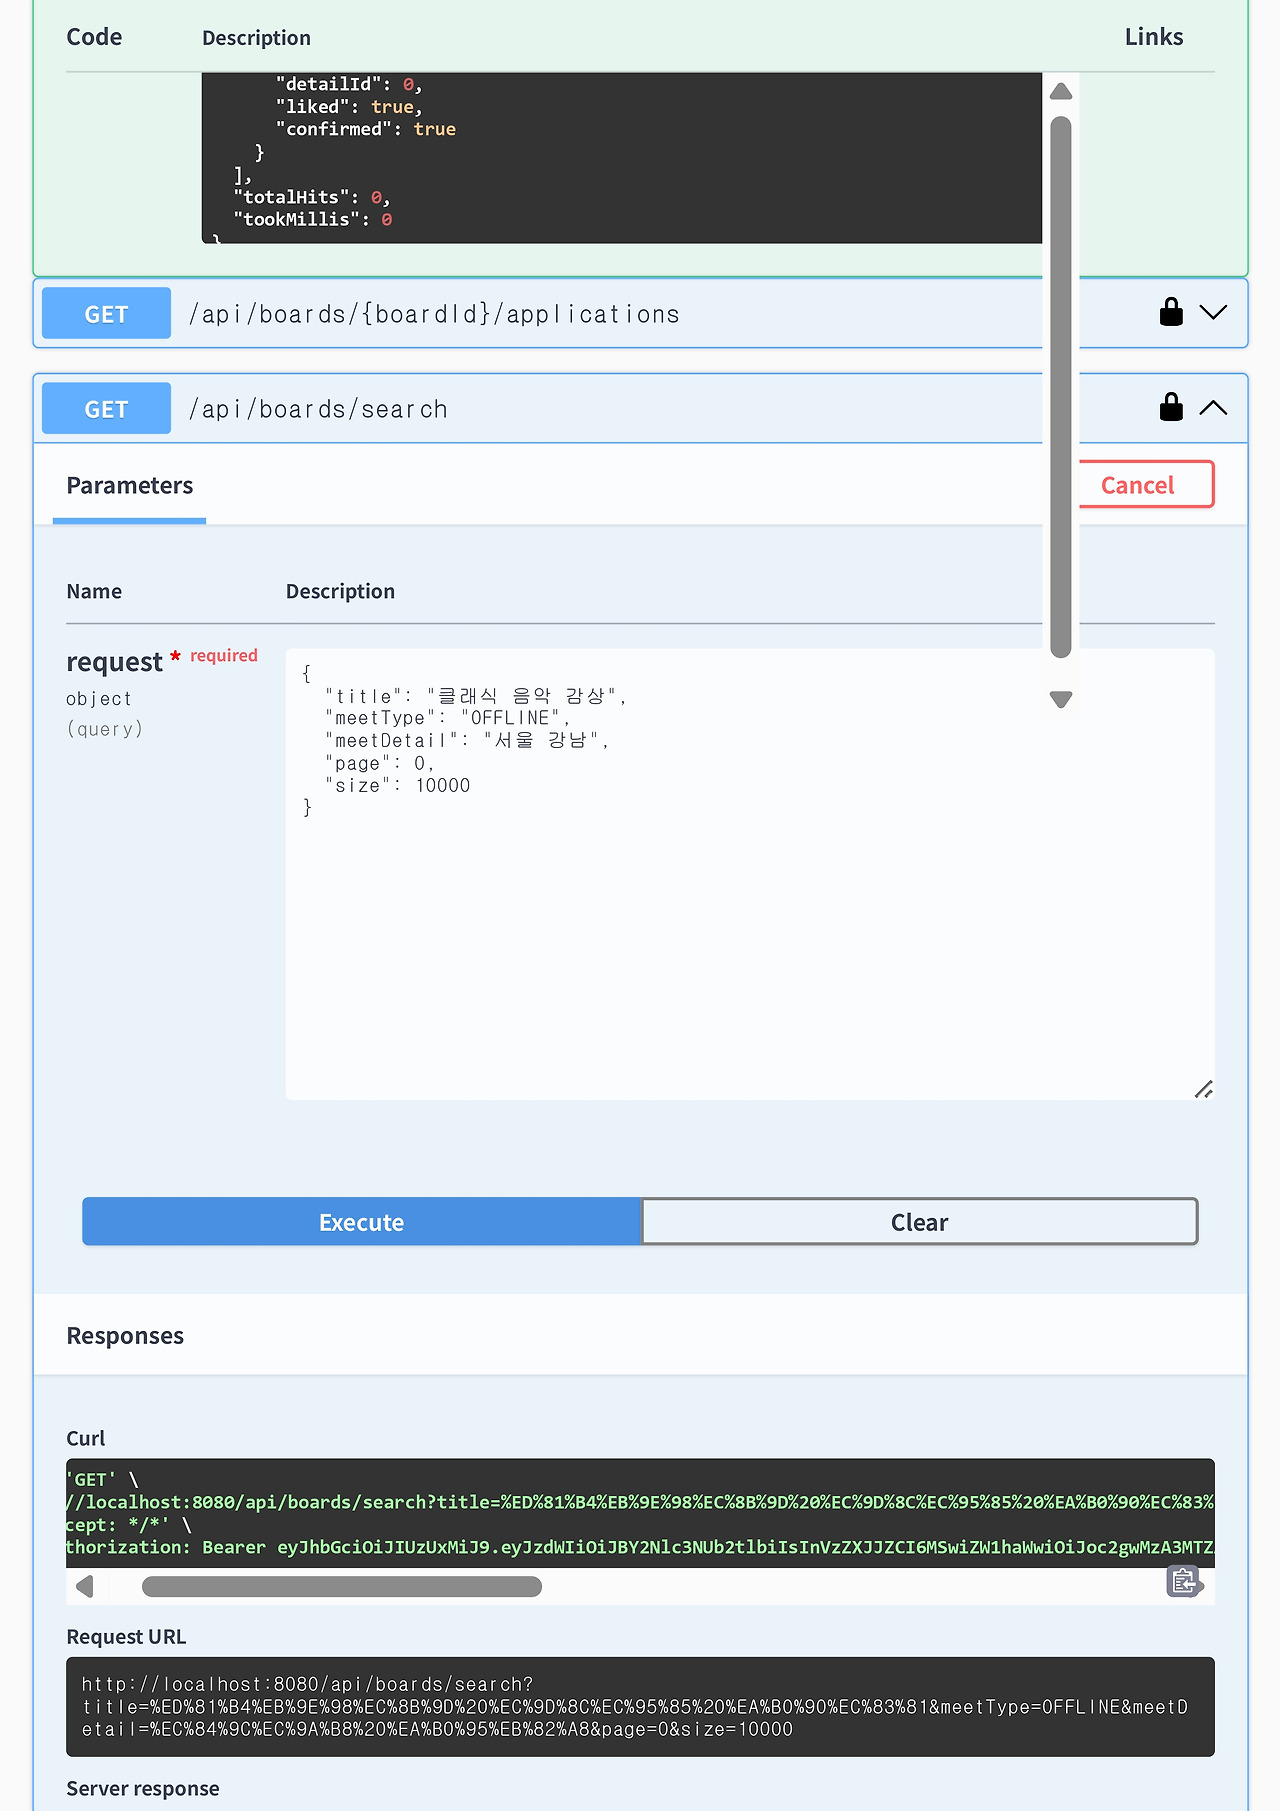Click the horizontal scrollbar thumb under the curl
This screenshot has height=1811, width=1280.
(x=341, y=1587)
